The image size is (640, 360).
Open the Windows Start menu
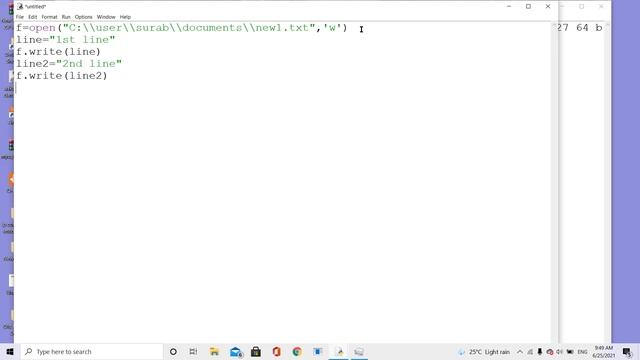click(x=10, y=351)
